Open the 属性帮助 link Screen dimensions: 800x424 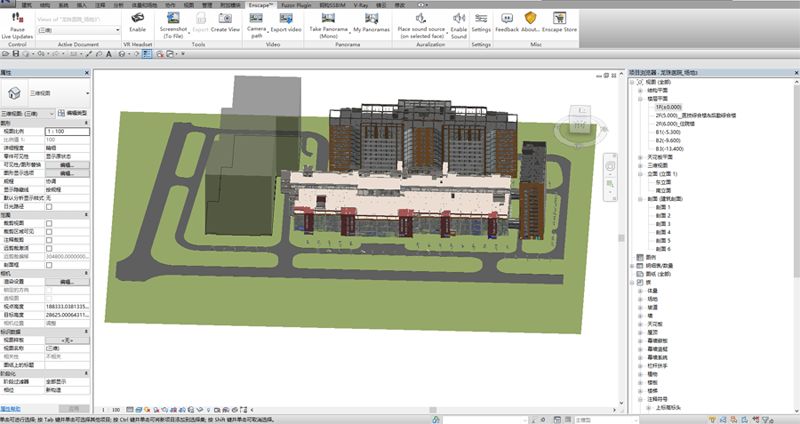point(11,409)
